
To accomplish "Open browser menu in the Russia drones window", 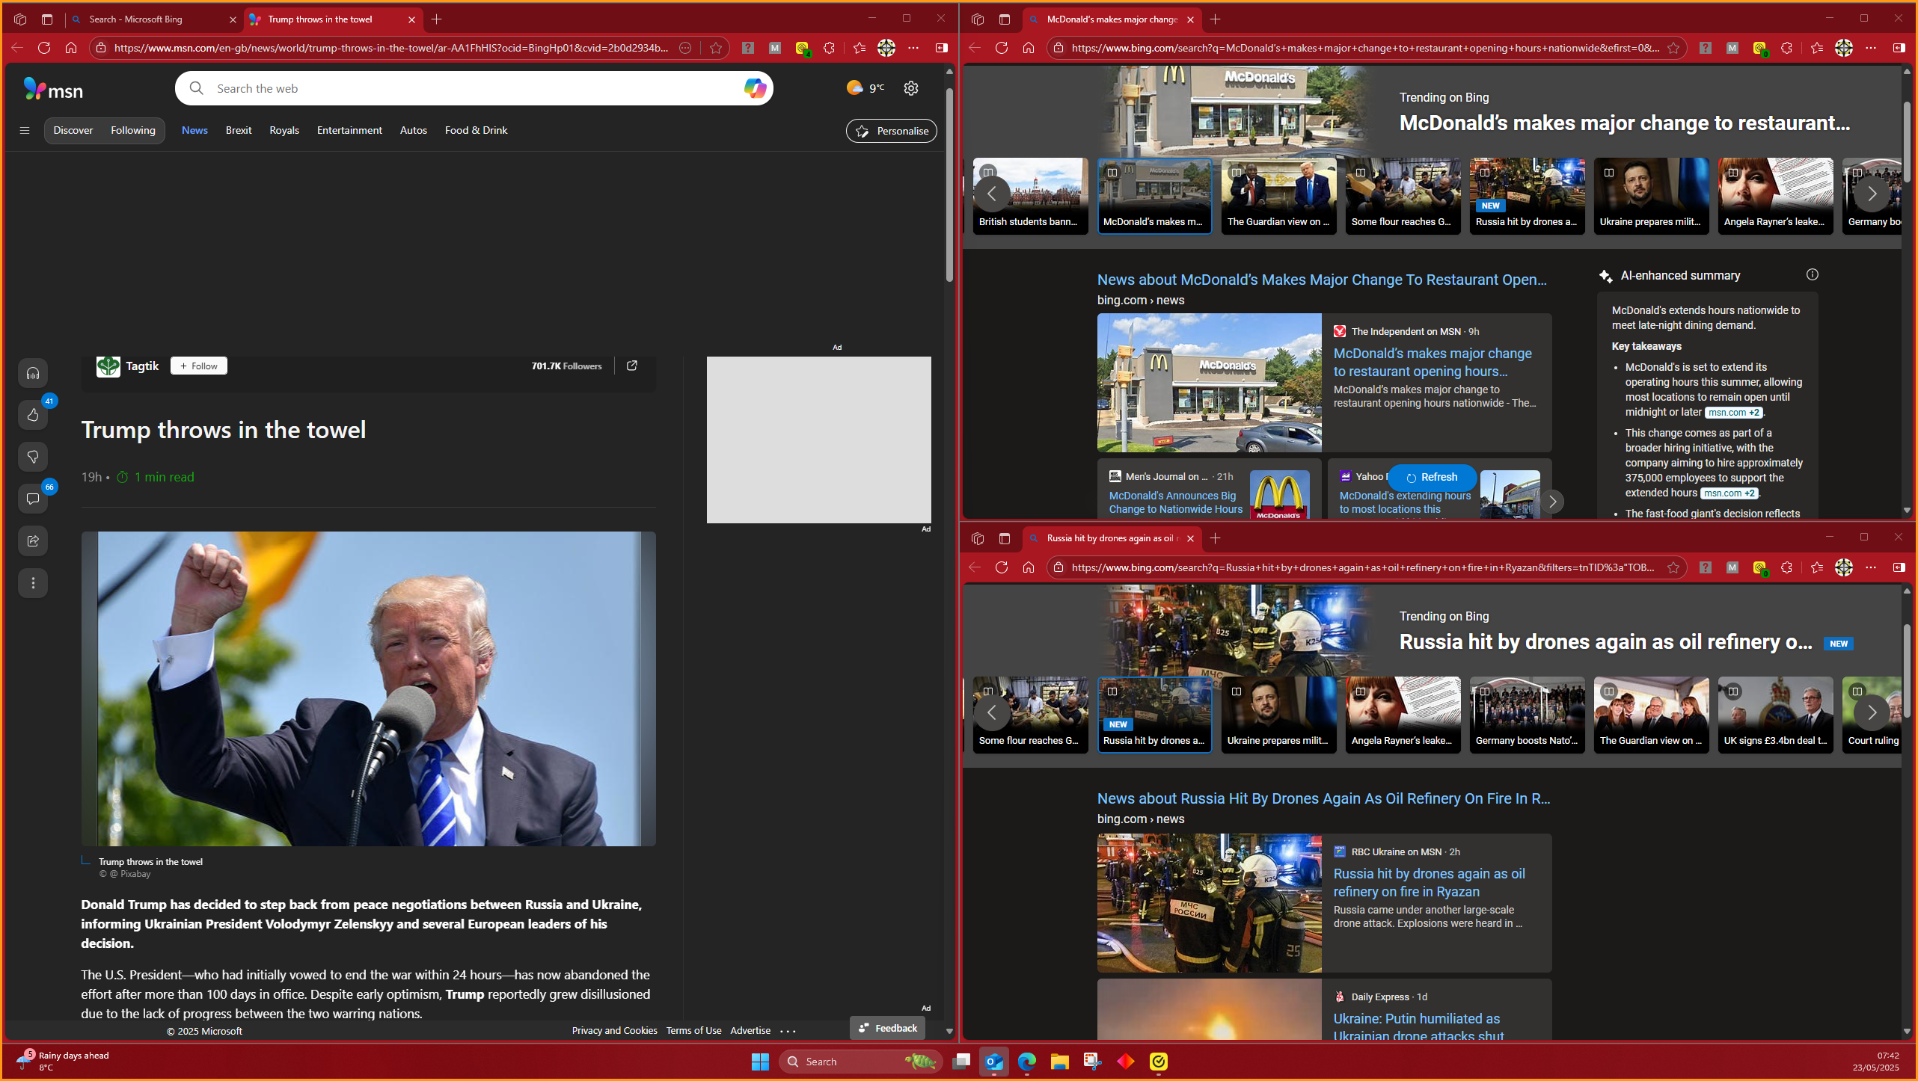I will click(1871, 567).
